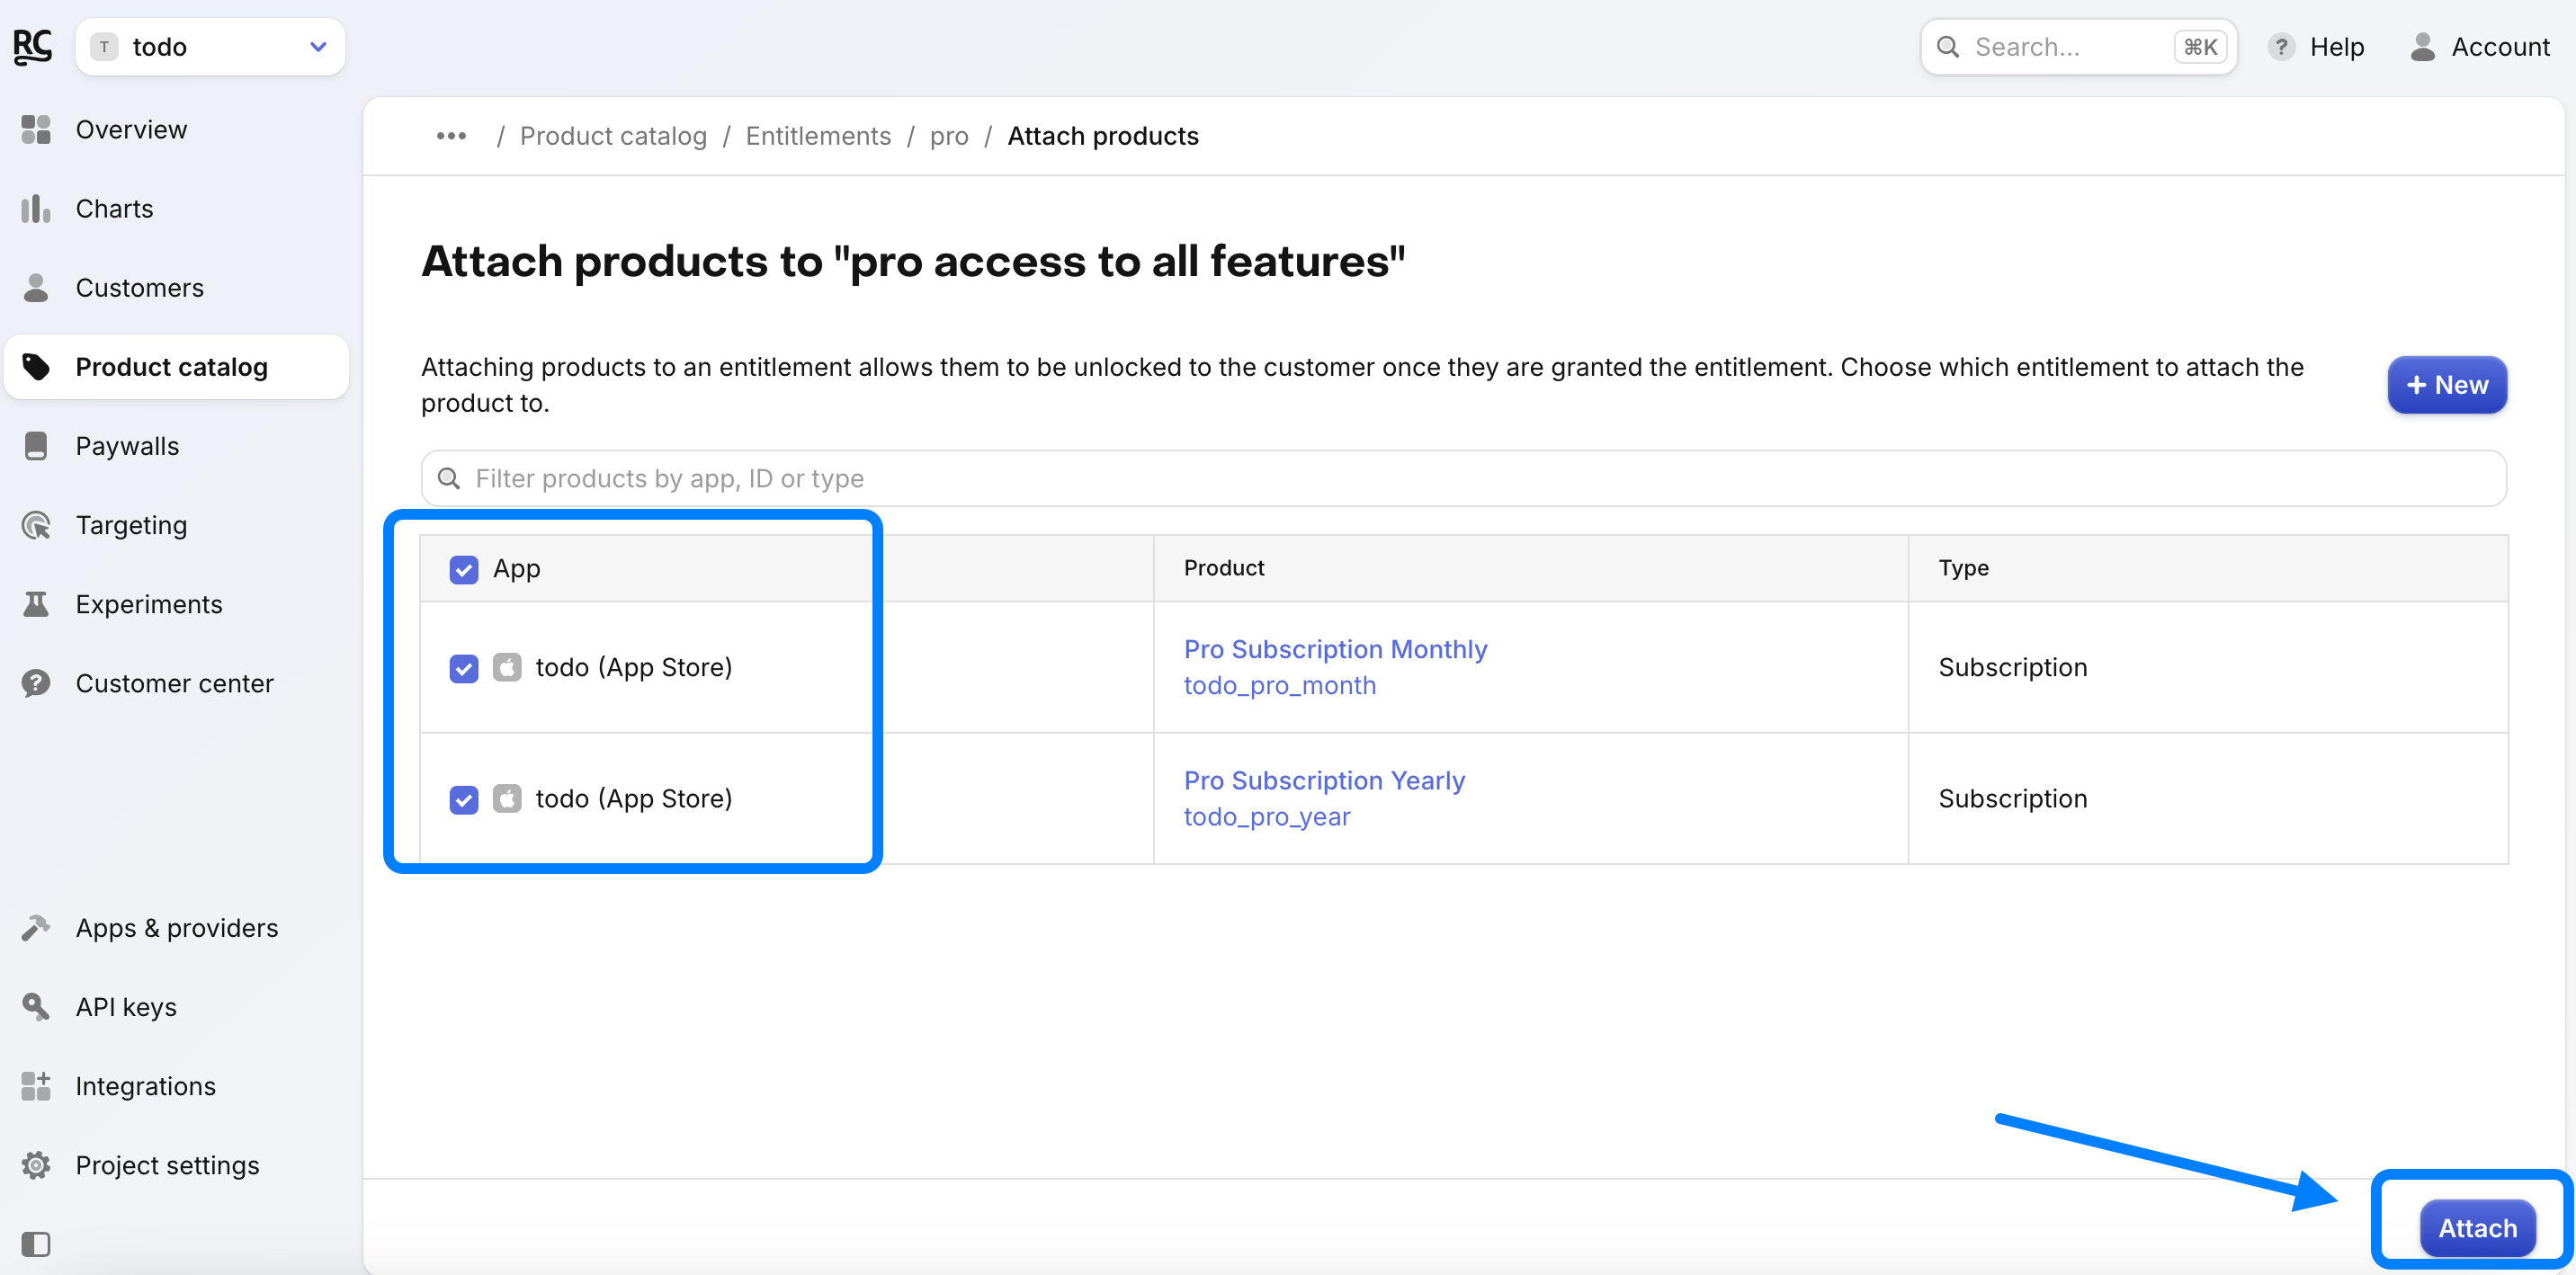Go to Paywalls in sidebar

[127, 446]
